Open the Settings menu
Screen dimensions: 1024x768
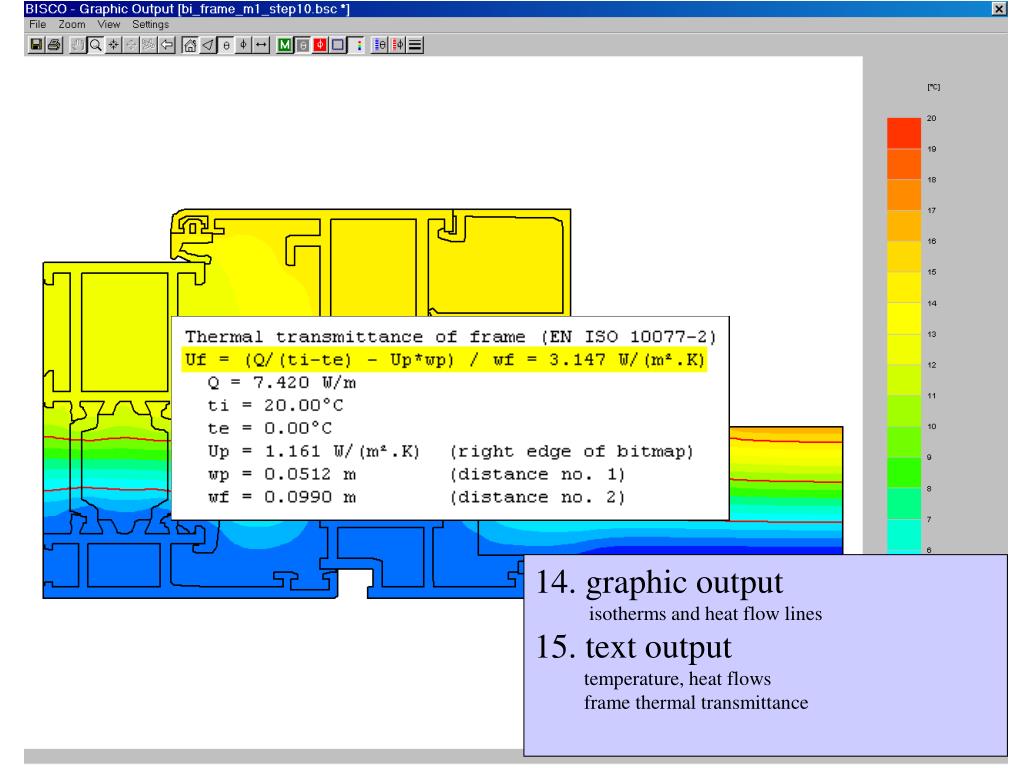pyautogui.click(x=150, y=24)
